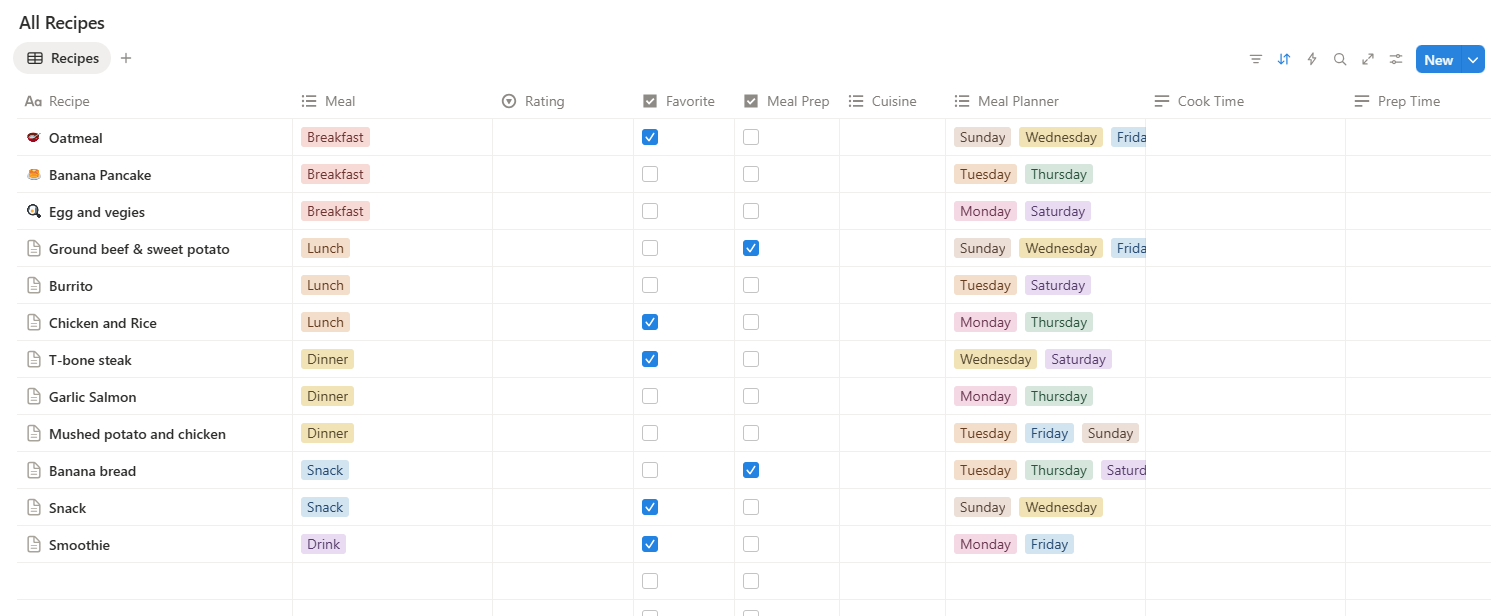Click the sort arrows icon

(1284, 60)
